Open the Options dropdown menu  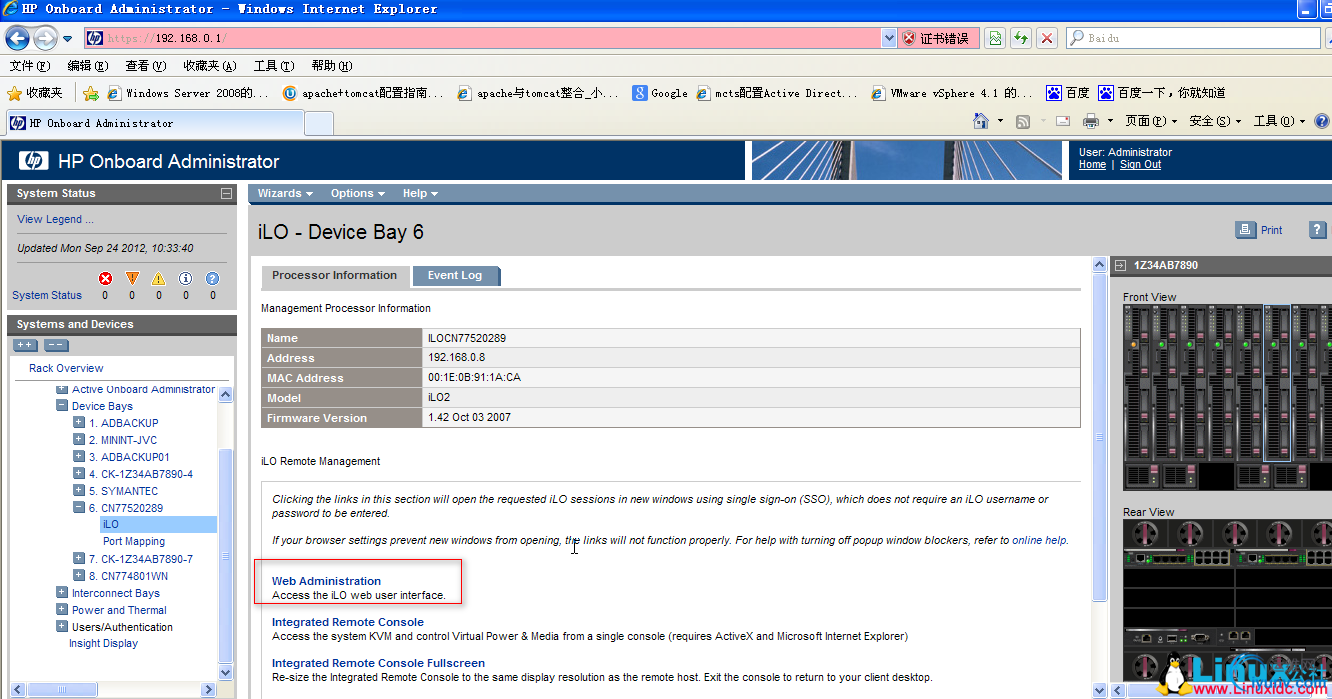[357, 193]
